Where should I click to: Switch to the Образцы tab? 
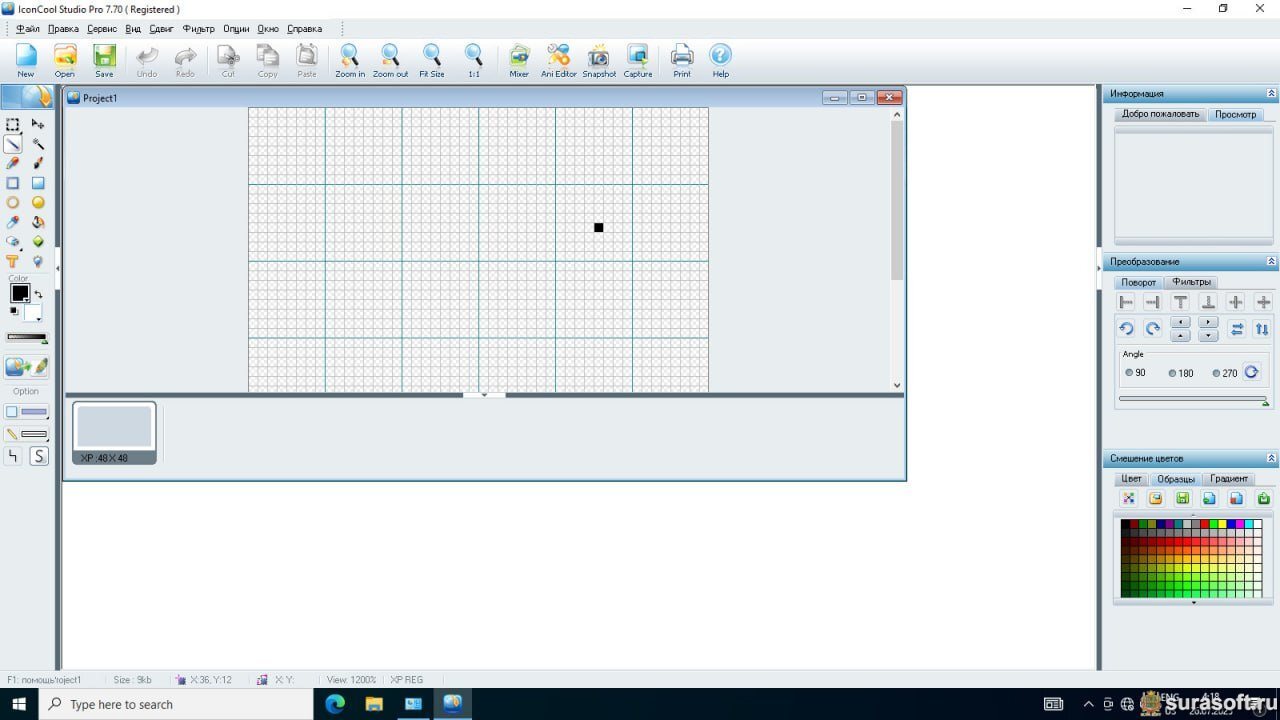[x=1176, y=479]
